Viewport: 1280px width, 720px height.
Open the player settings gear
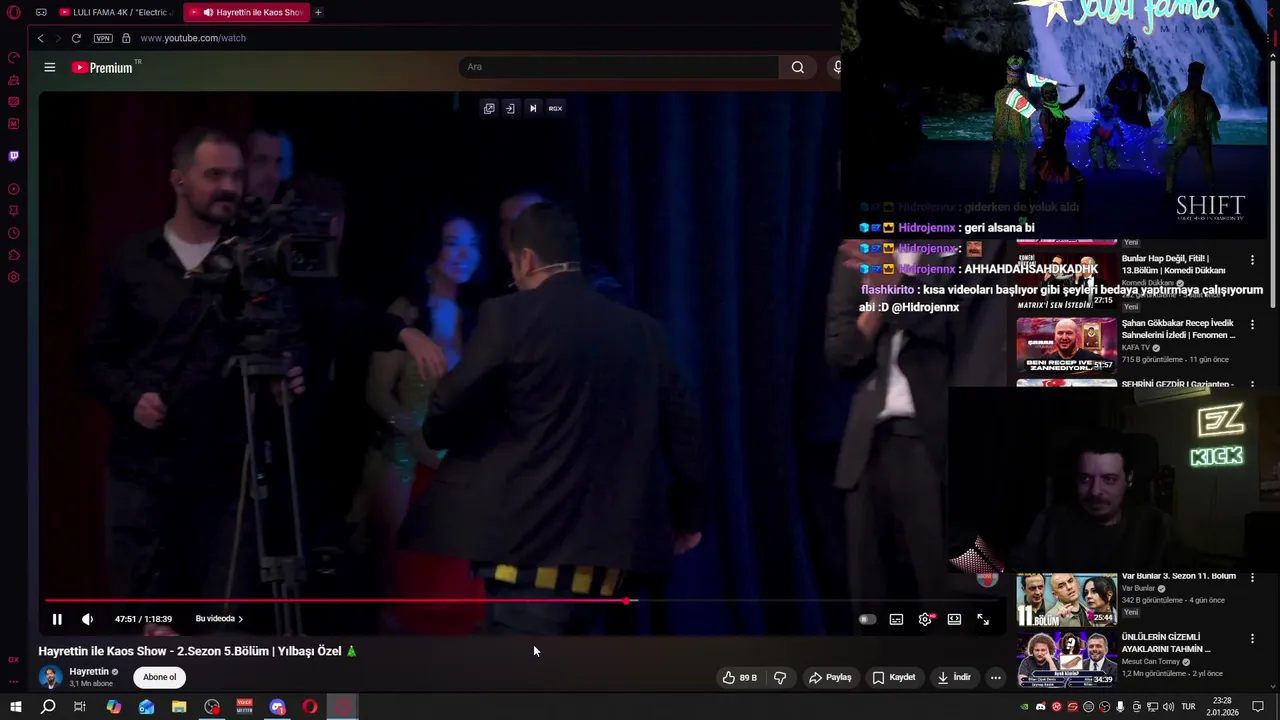[925, 619]
